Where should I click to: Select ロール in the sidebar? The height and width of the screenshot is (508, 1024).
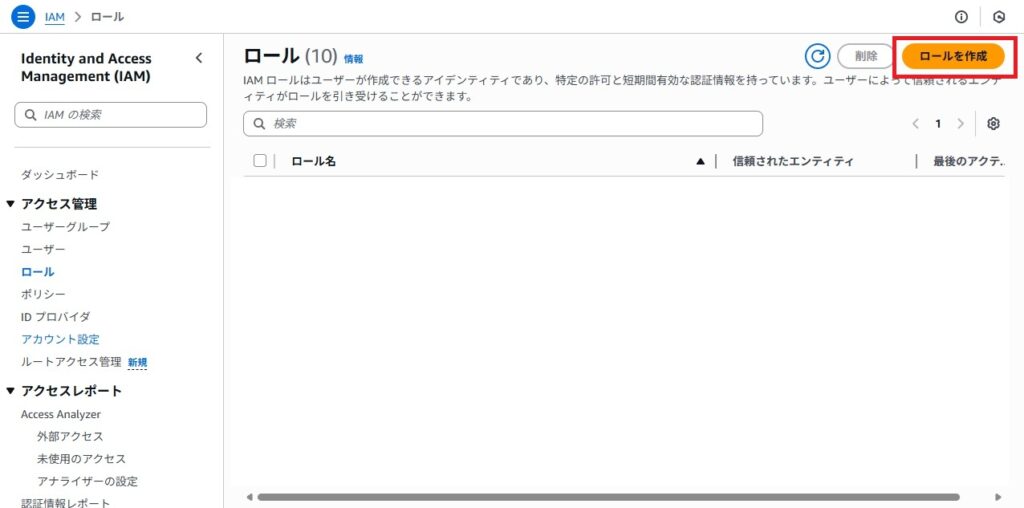pyautogui.click(x=38, y=272)
